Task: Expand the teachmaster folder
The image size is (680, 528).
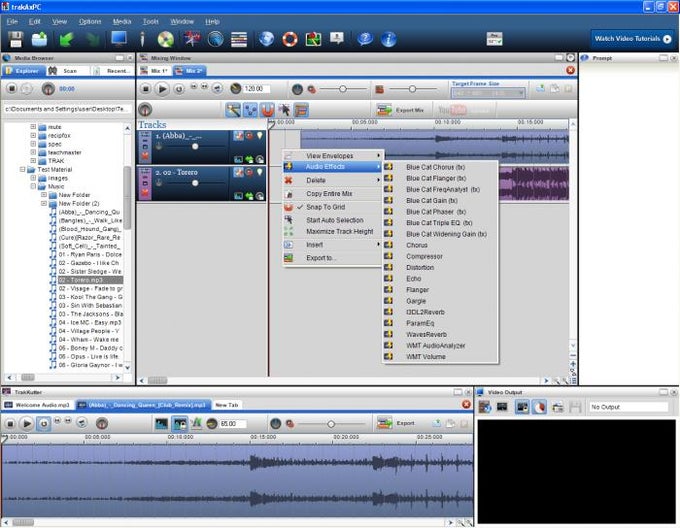Action: pyautogui.click(x=33, y=152)
